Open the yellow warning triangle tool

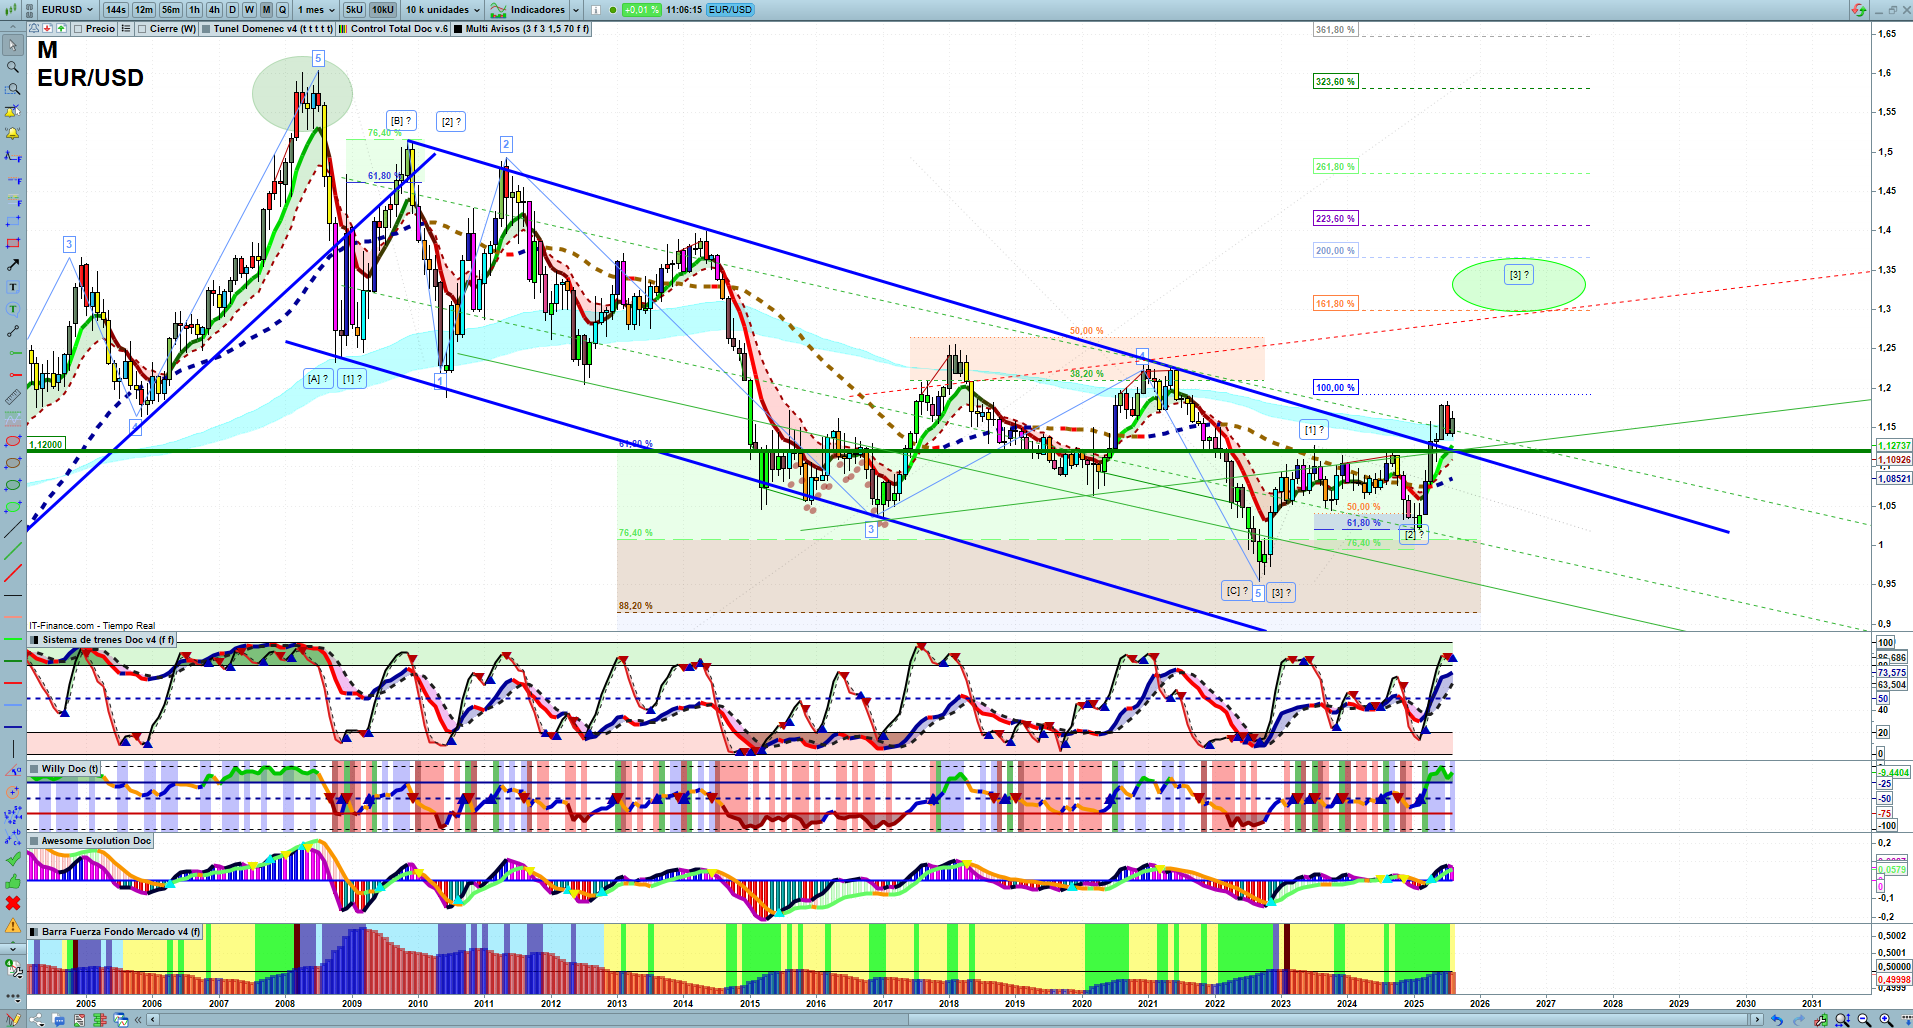(13, 925)
